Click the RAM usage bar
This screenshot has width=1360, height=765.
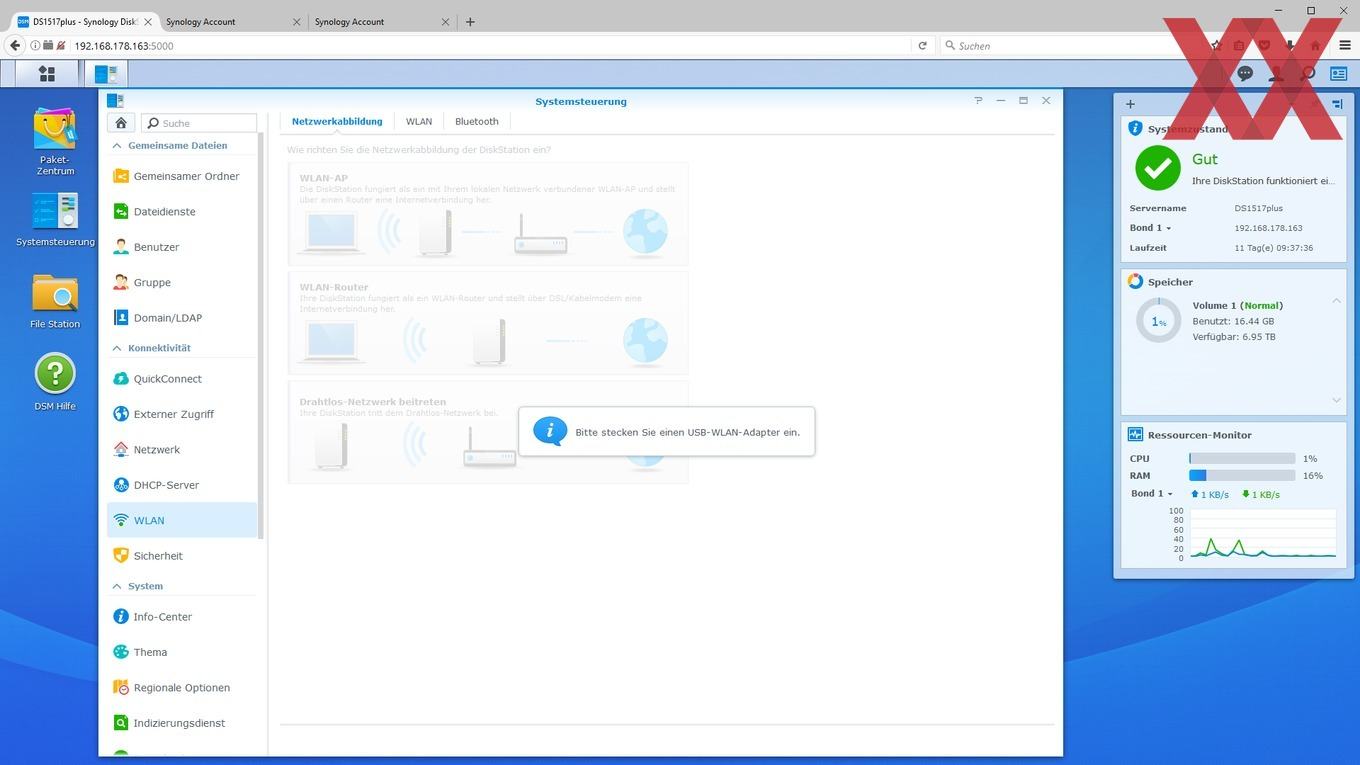[1242, 476]
